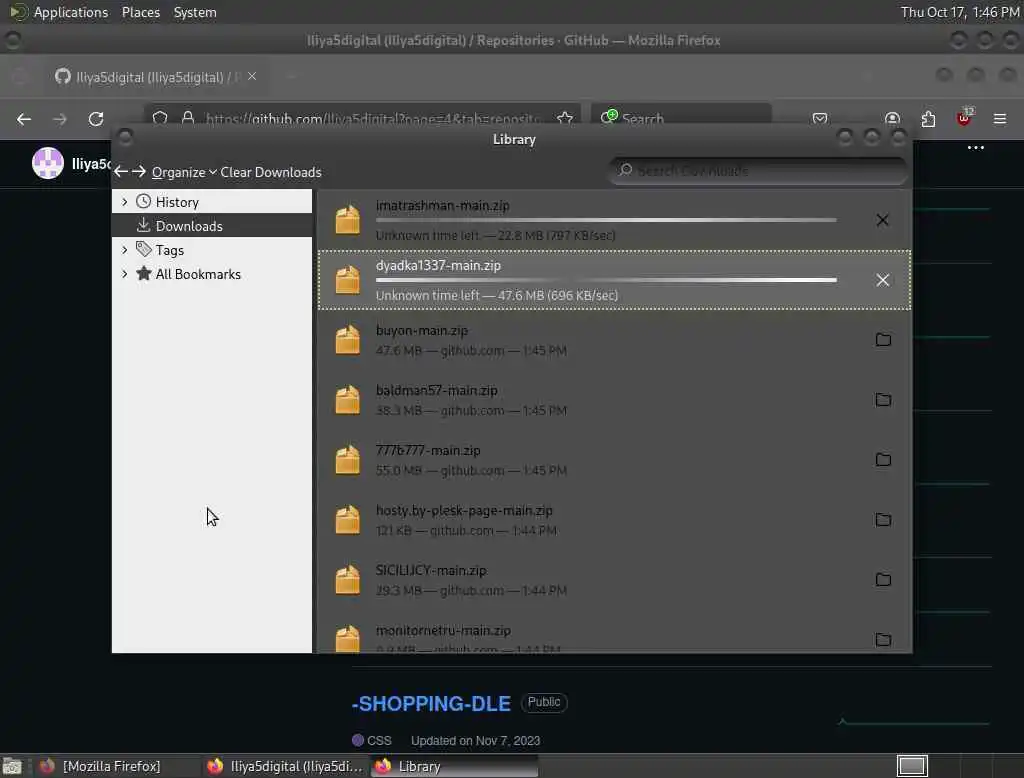Select All Bookmarks in the sidebar
The height and width of the screenshot is (778, 1024).
pyautogui.click(x=212, y=274)
